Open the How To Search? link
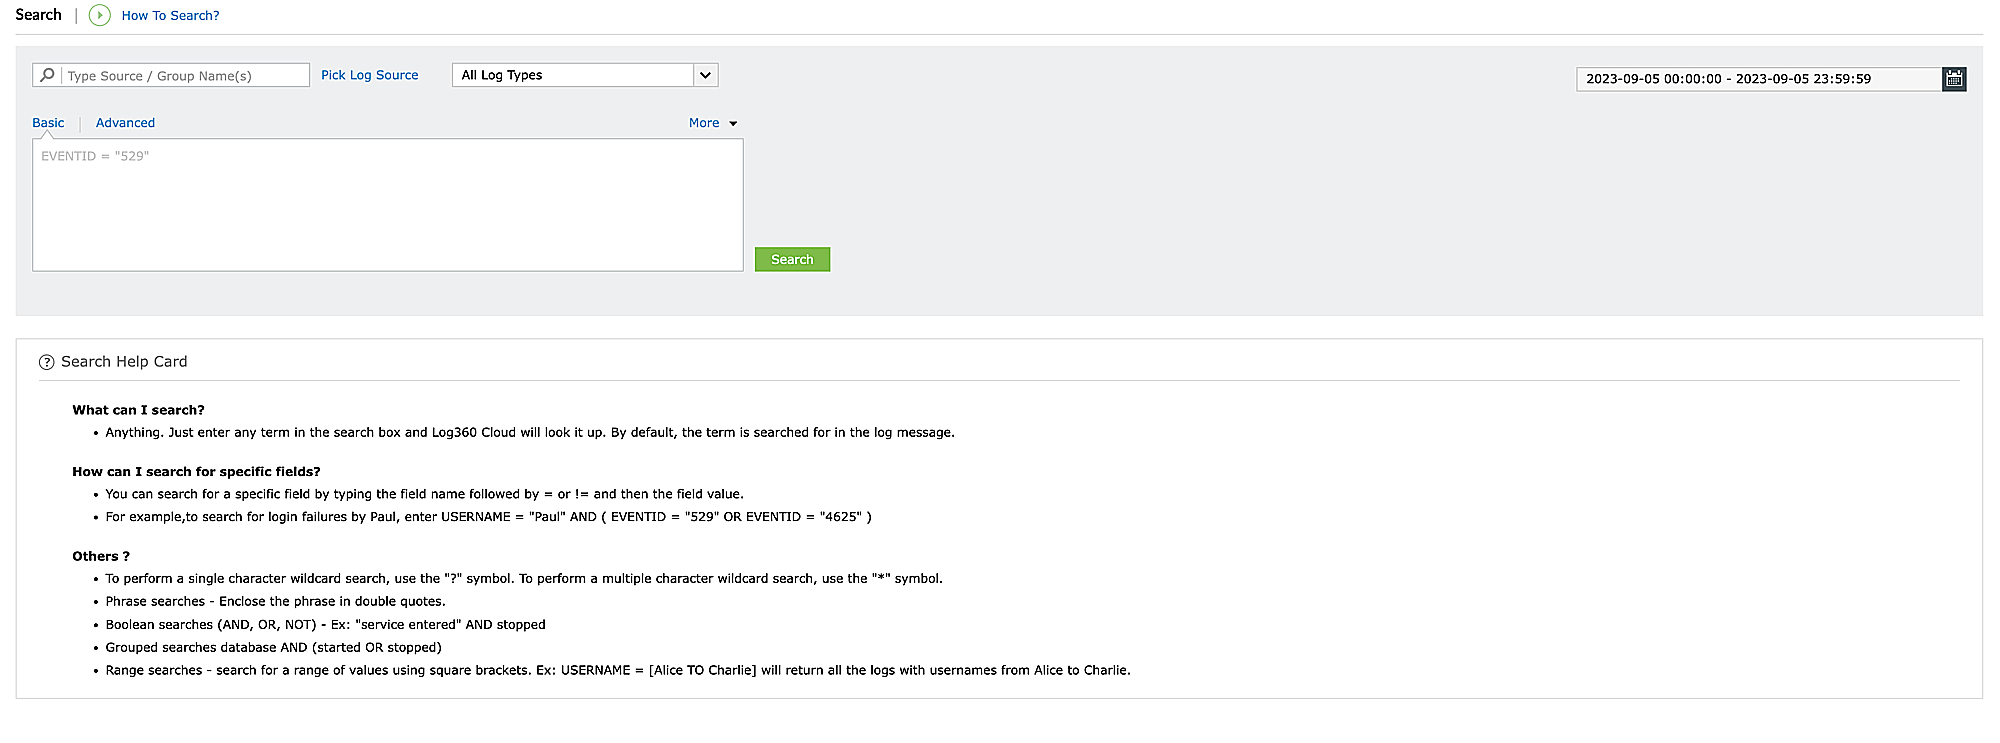 170,16
